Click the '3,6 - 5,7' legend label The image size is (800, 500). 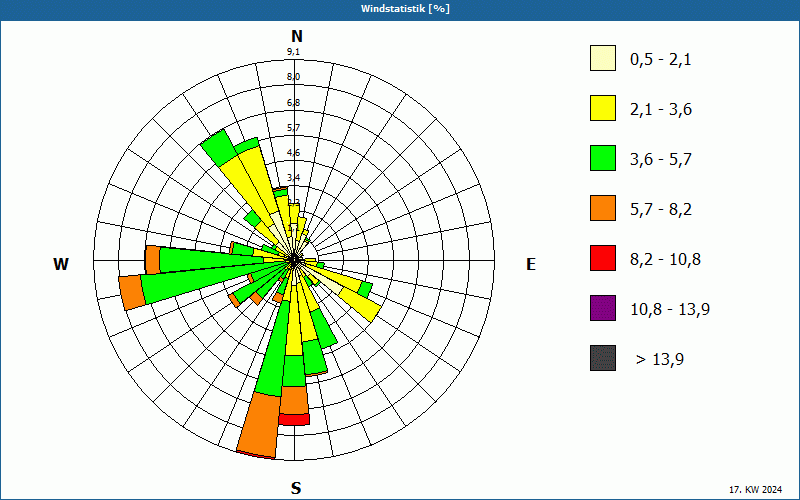(661, 160)
